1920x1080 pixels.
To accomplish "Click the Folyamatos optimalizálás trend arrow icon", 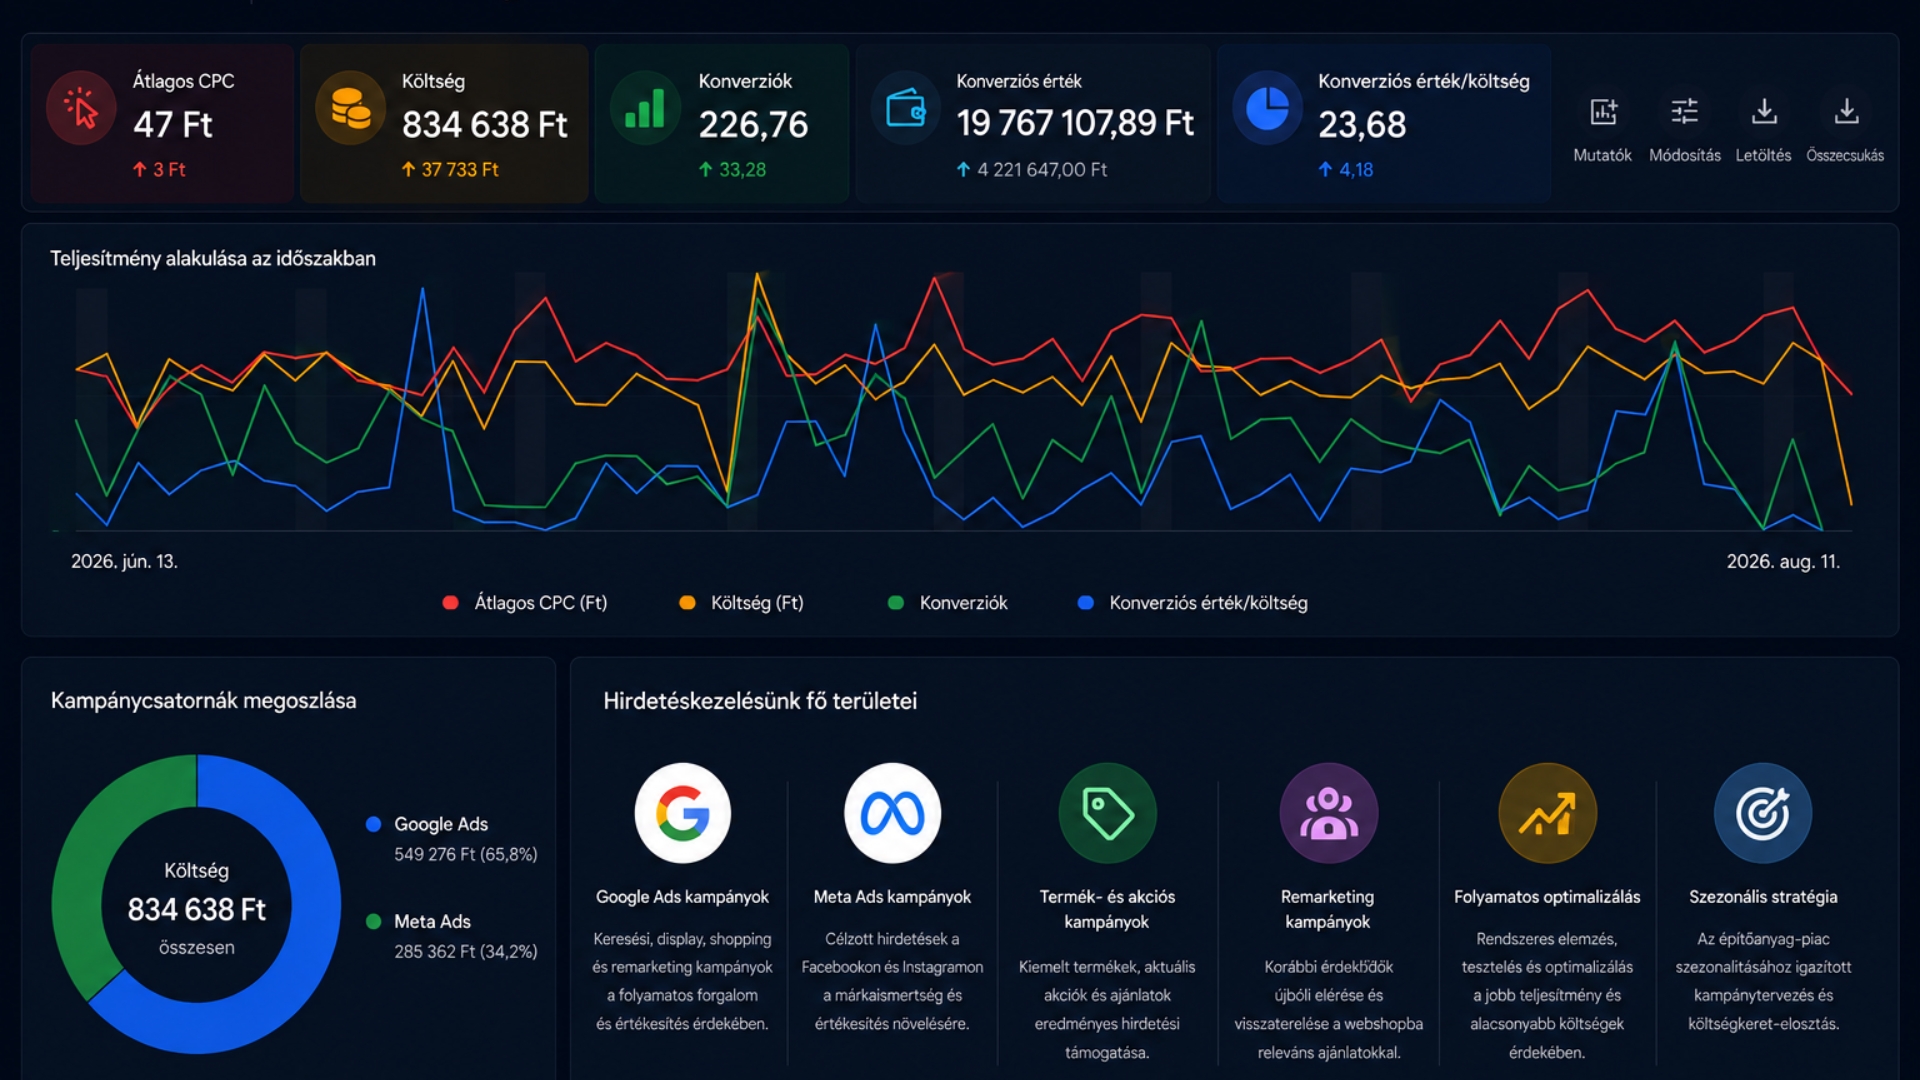I will (1547, 813).
